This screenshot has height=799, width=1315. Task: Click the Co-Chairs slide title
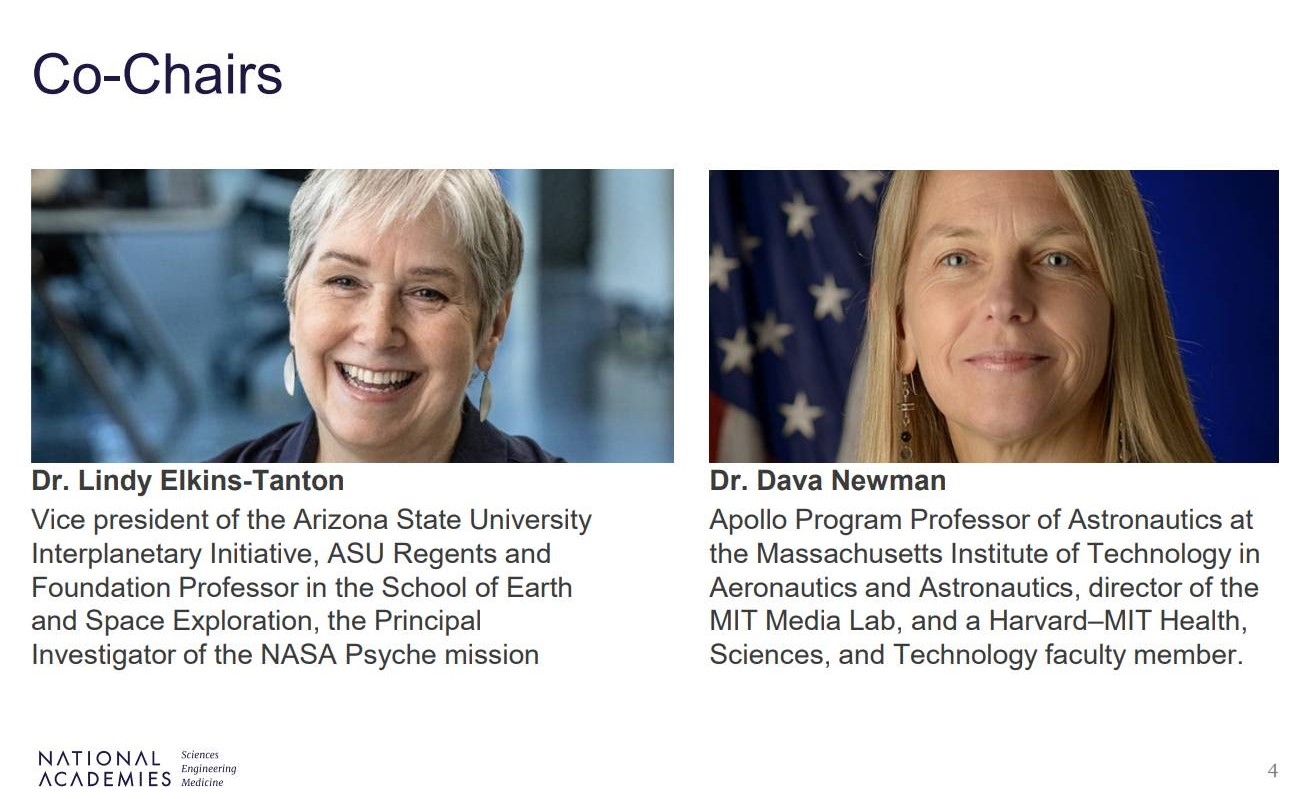[x=157, y=75]
